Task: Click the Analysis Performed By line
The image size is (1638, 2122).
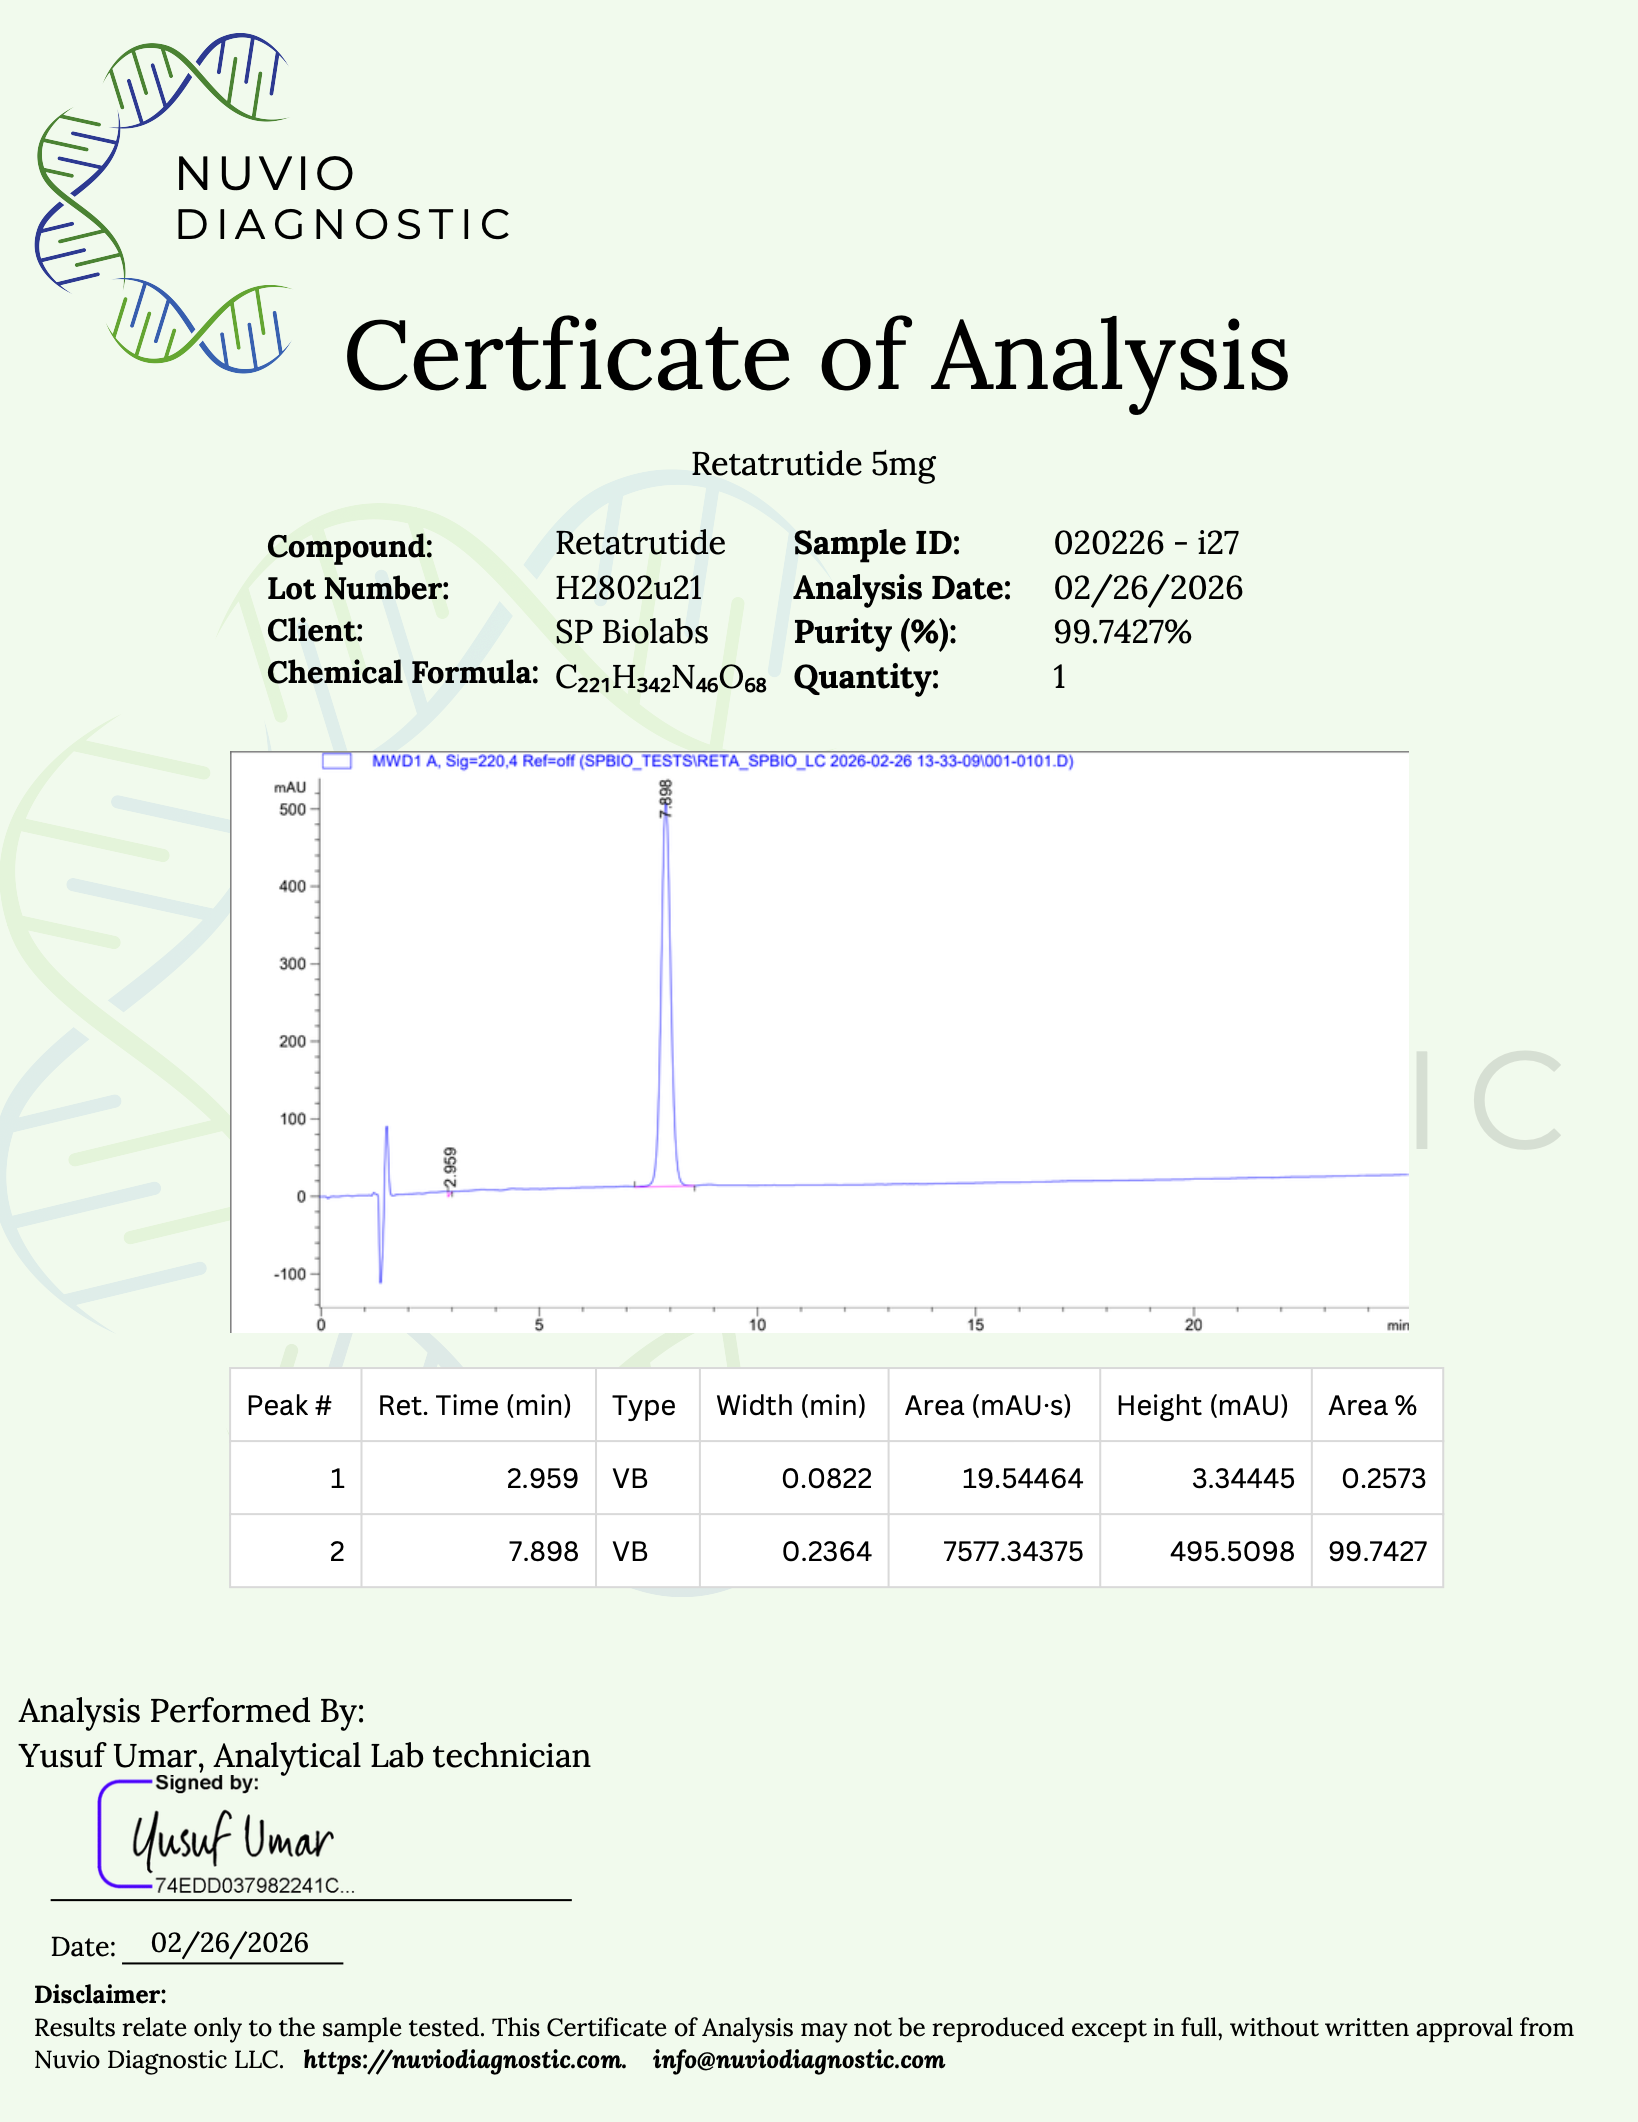Action: [192, 1711]
